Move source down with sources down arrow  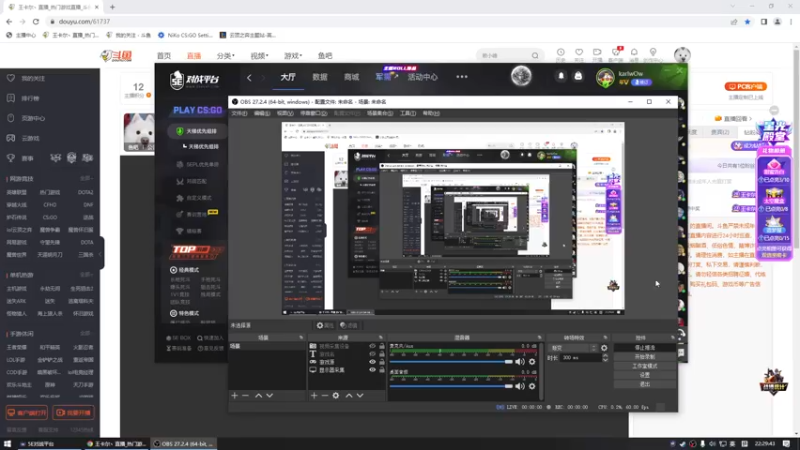360,395
